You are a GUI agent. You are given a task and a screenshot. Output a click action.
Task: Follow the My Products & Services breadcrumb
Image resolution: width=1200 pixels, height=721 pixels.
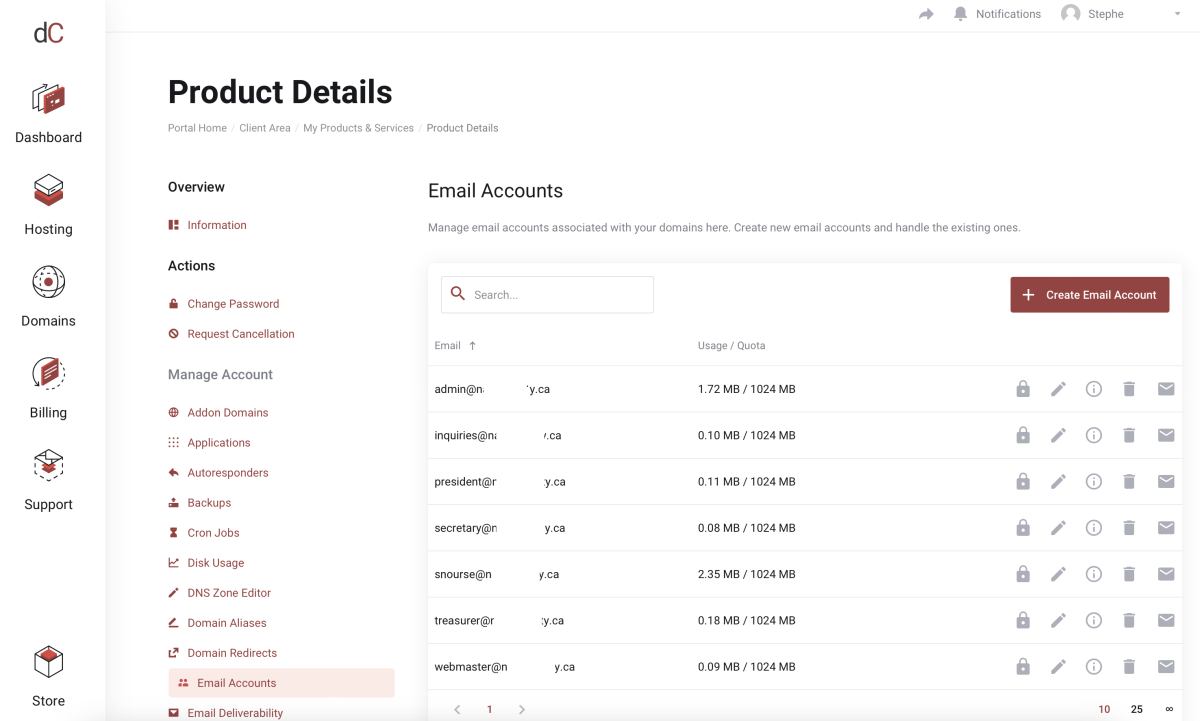click(x=358, y=128)
